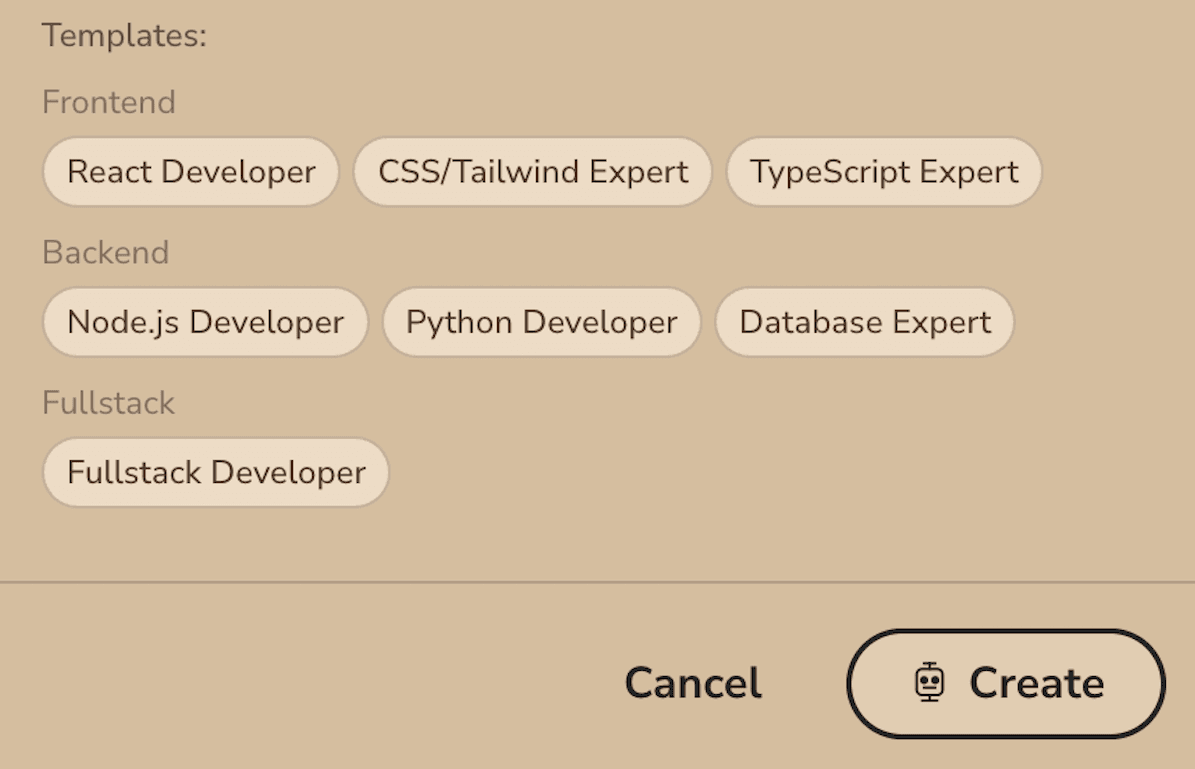Click the Create button
Viewport: 1195px width, 769px height.
tap(1006, 684)
